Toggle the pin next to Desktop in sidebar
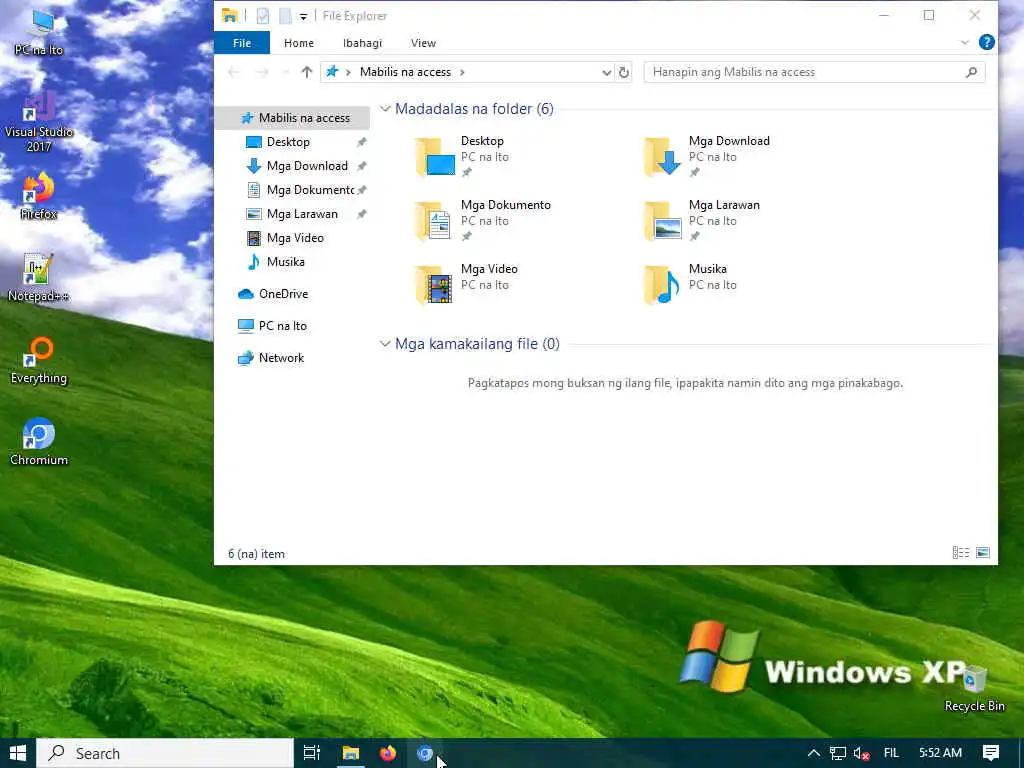This screenshot has width=1024, height=768. click(x=361, y=142)
